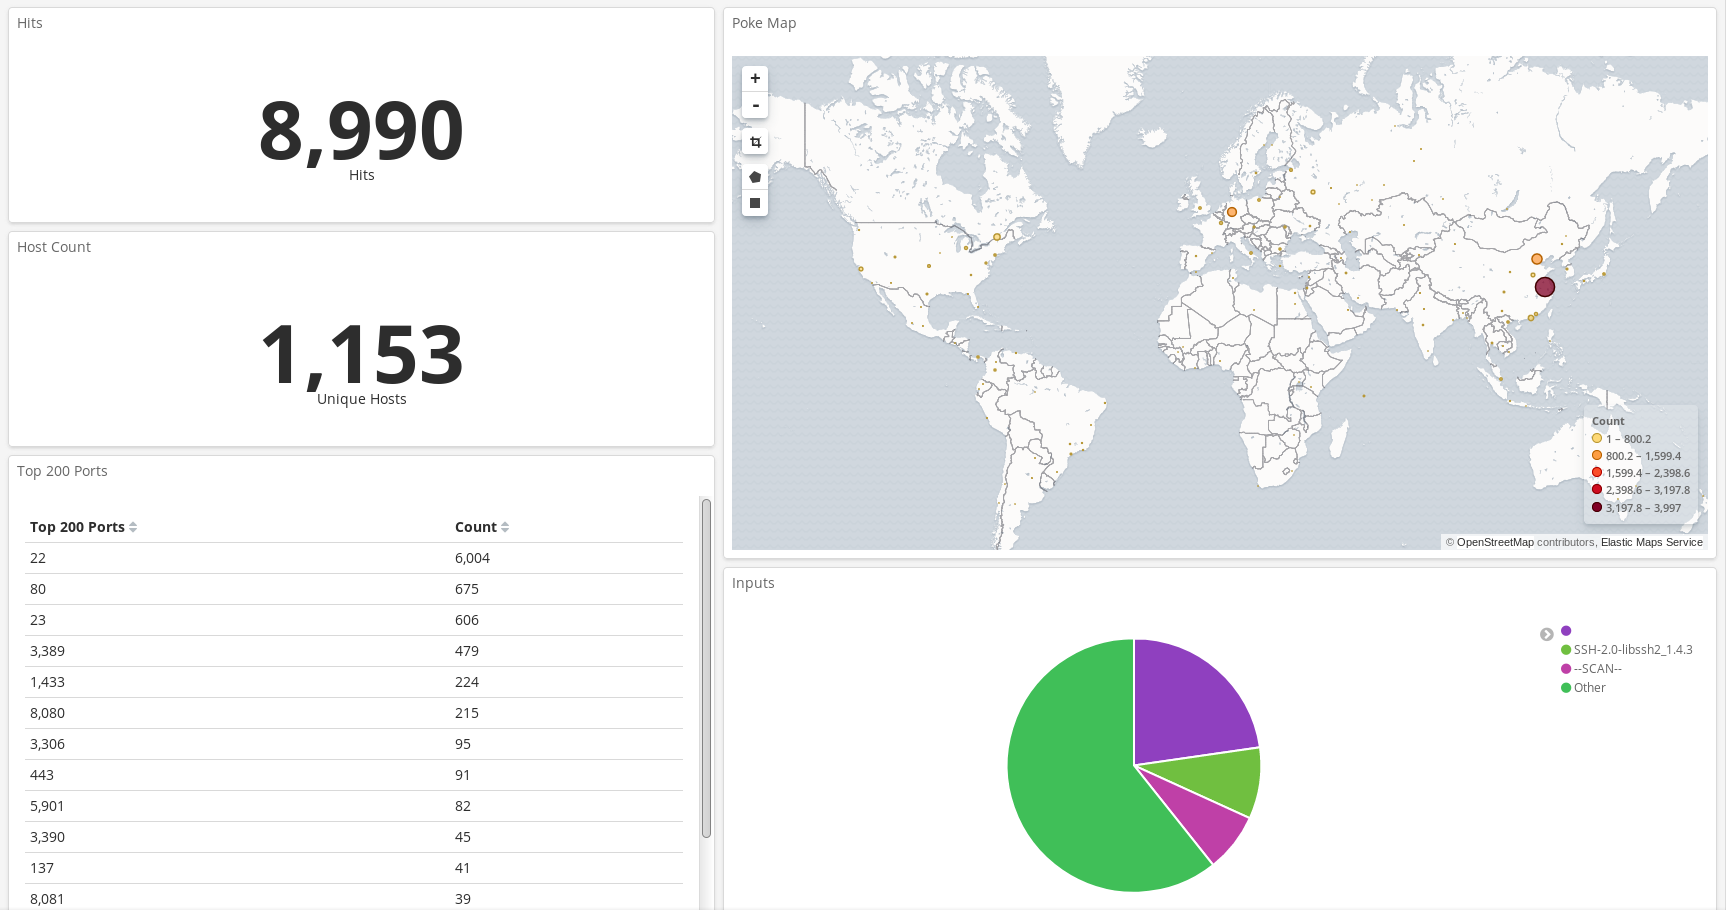The image size is (1726, 910).
Task: Select the draw rectangle map tool
Action: point(755,203)
